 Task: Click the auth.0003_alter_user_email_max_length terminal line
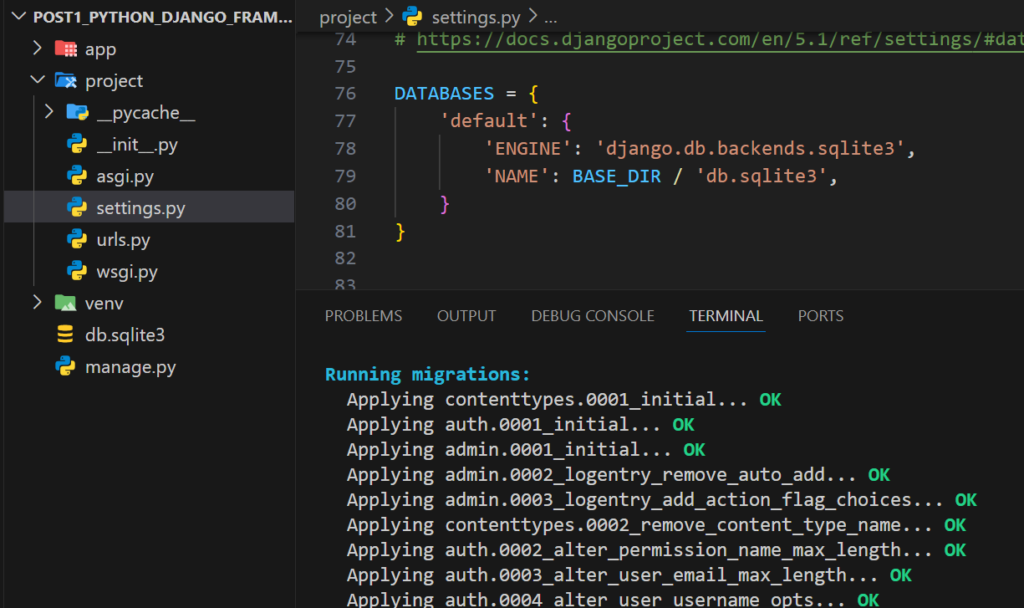[x=629, y=575]
